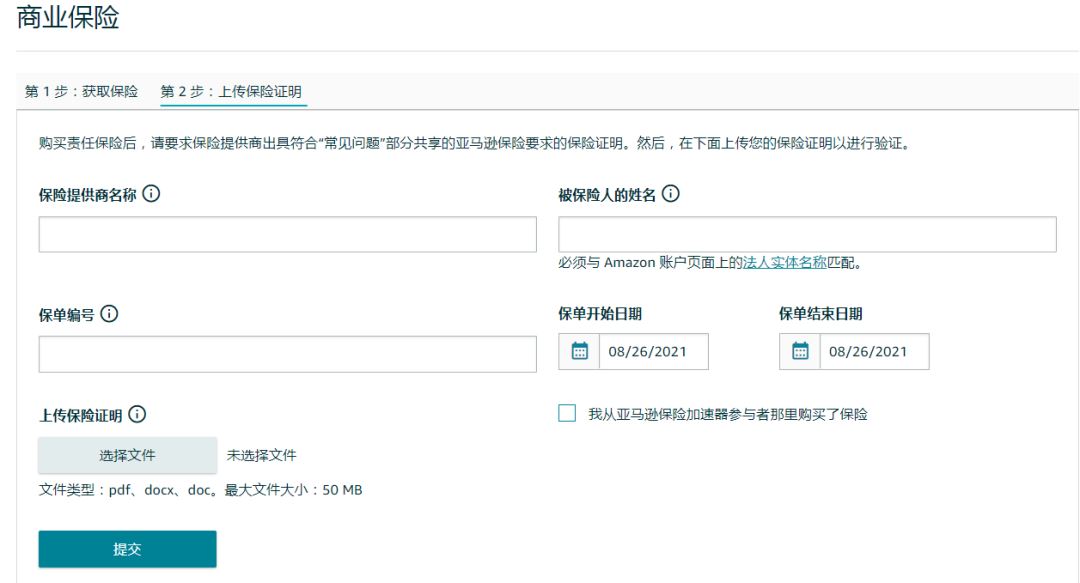This screenshot has width=1080, height=583.
Task: Click info icon beside 被保险人的姓名
Action: pyautogui.click(x=670, y=194)
